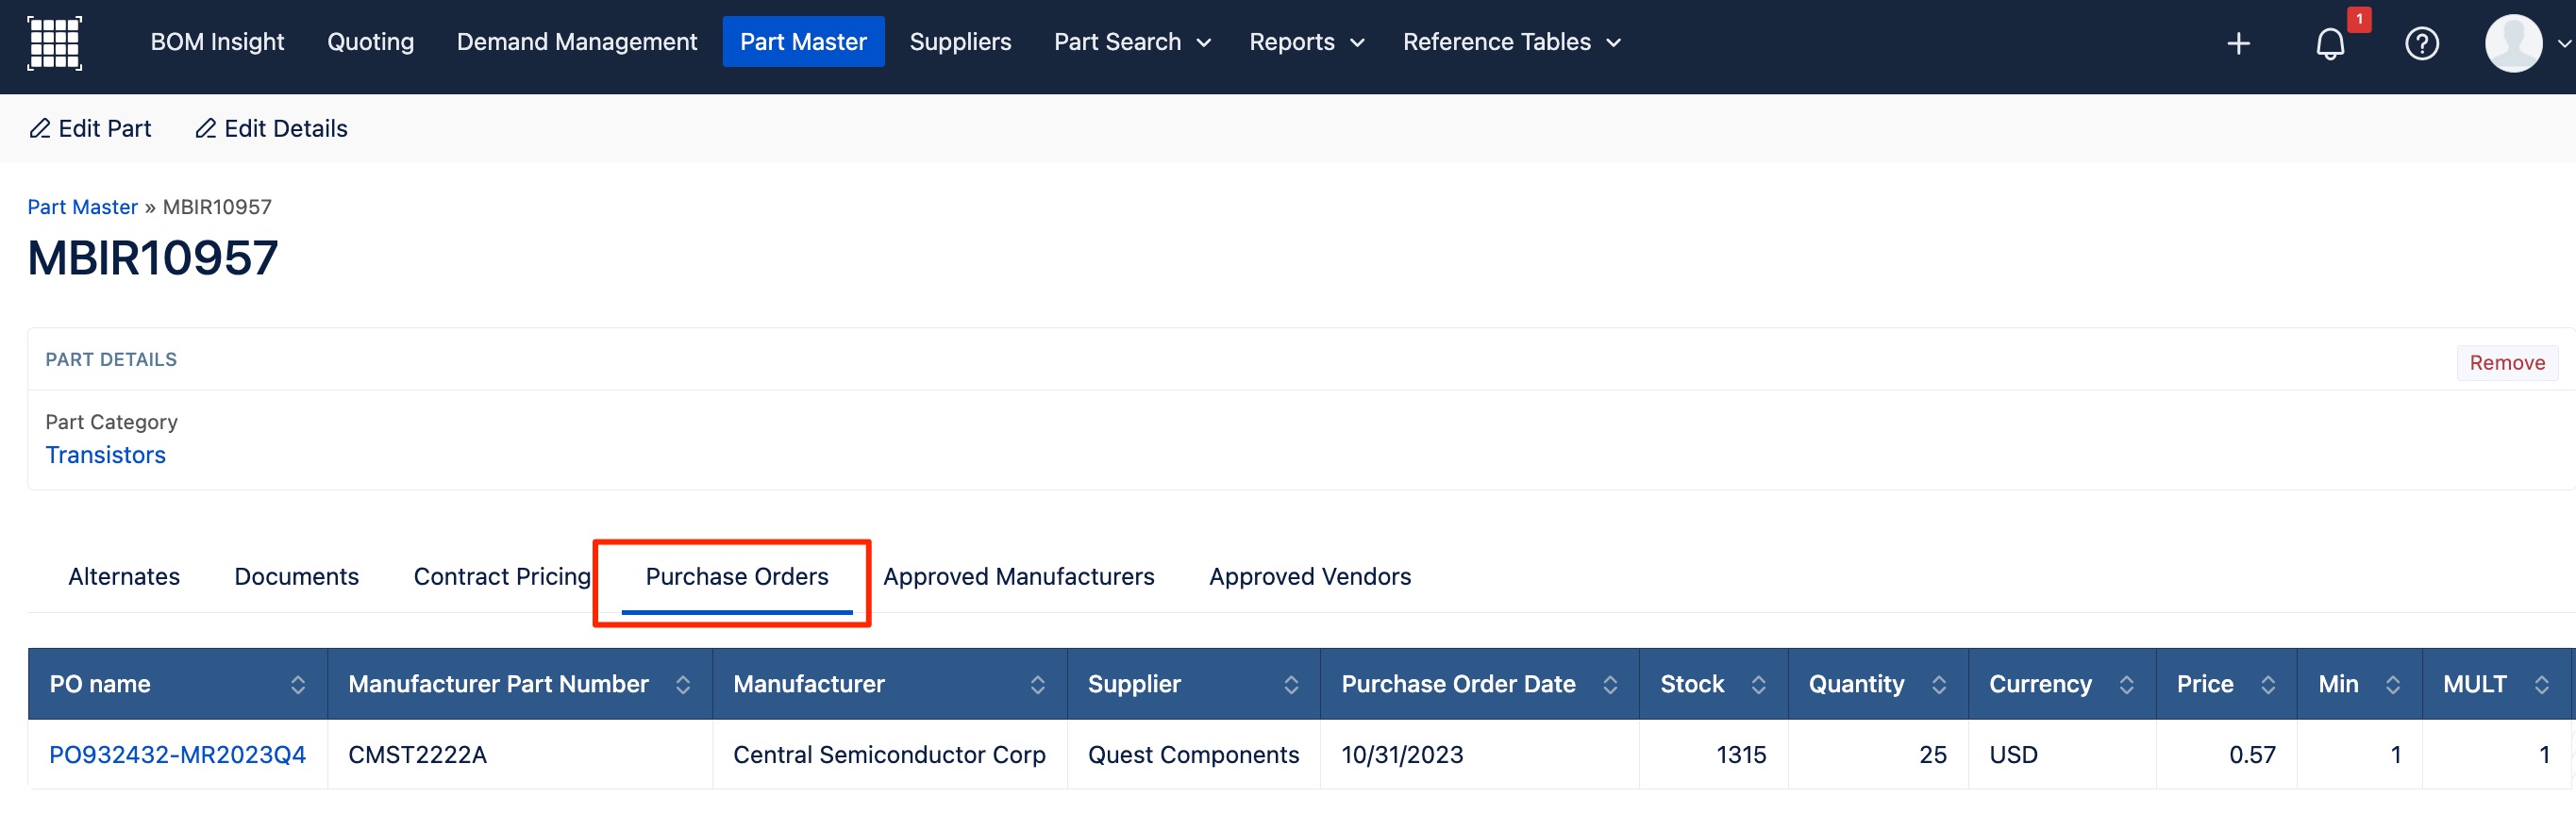Click the plus add icon
Screen dimensions: 2576x830
pyautogui.click(x=2238, y=43)
